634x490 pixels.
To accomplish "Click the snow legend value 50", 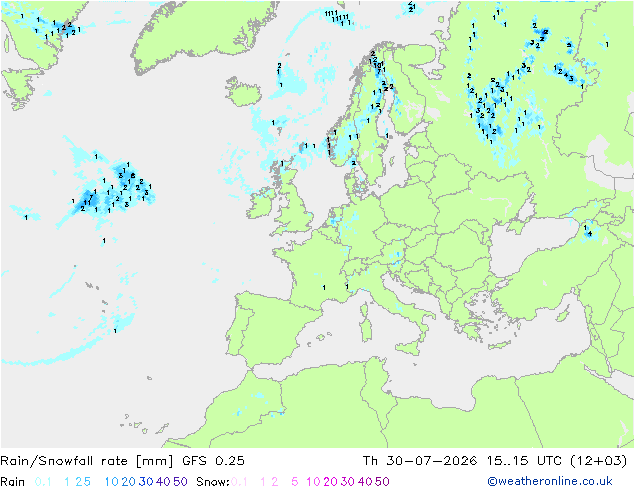I will pyautogui.click(x=382, y=482).
